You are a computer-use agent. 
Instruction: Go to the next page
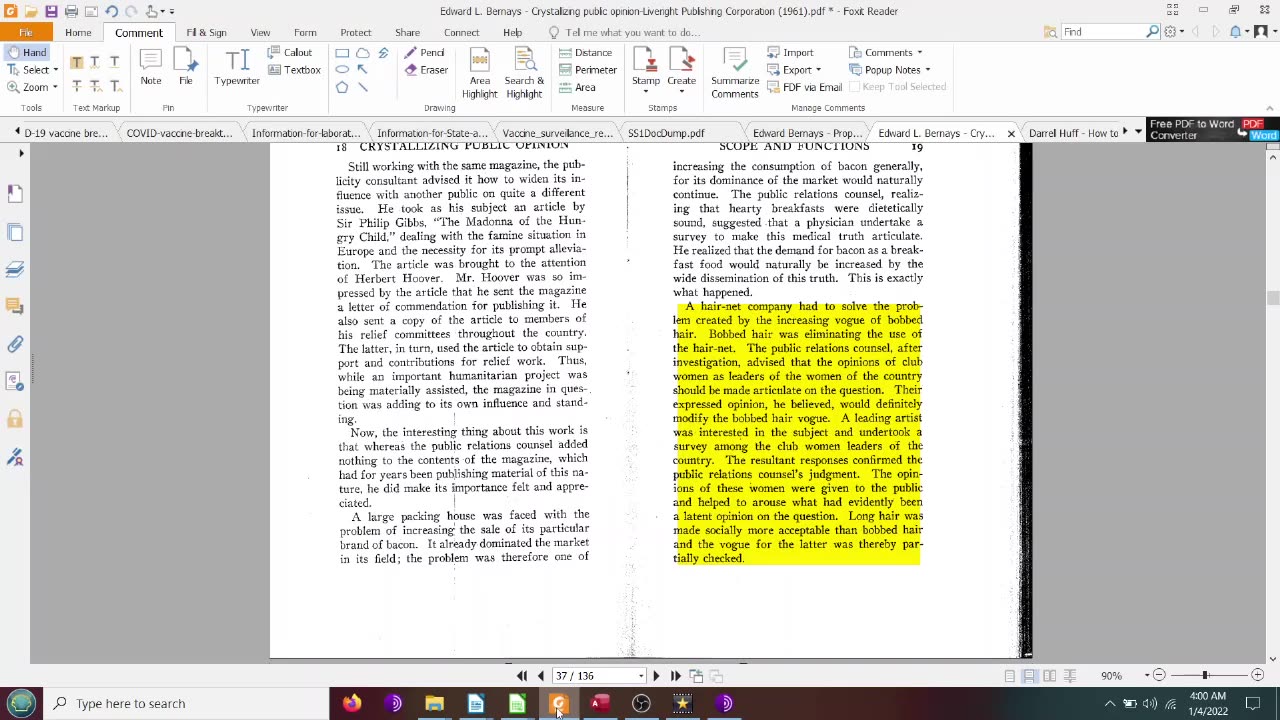656,676
